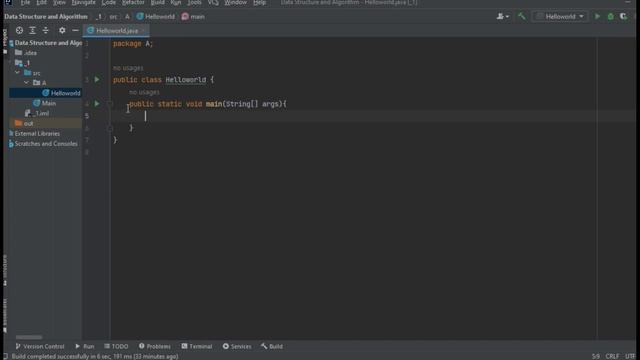The image size is (640, 360).
Task: Open the Help menu
Action: (259, 2)
